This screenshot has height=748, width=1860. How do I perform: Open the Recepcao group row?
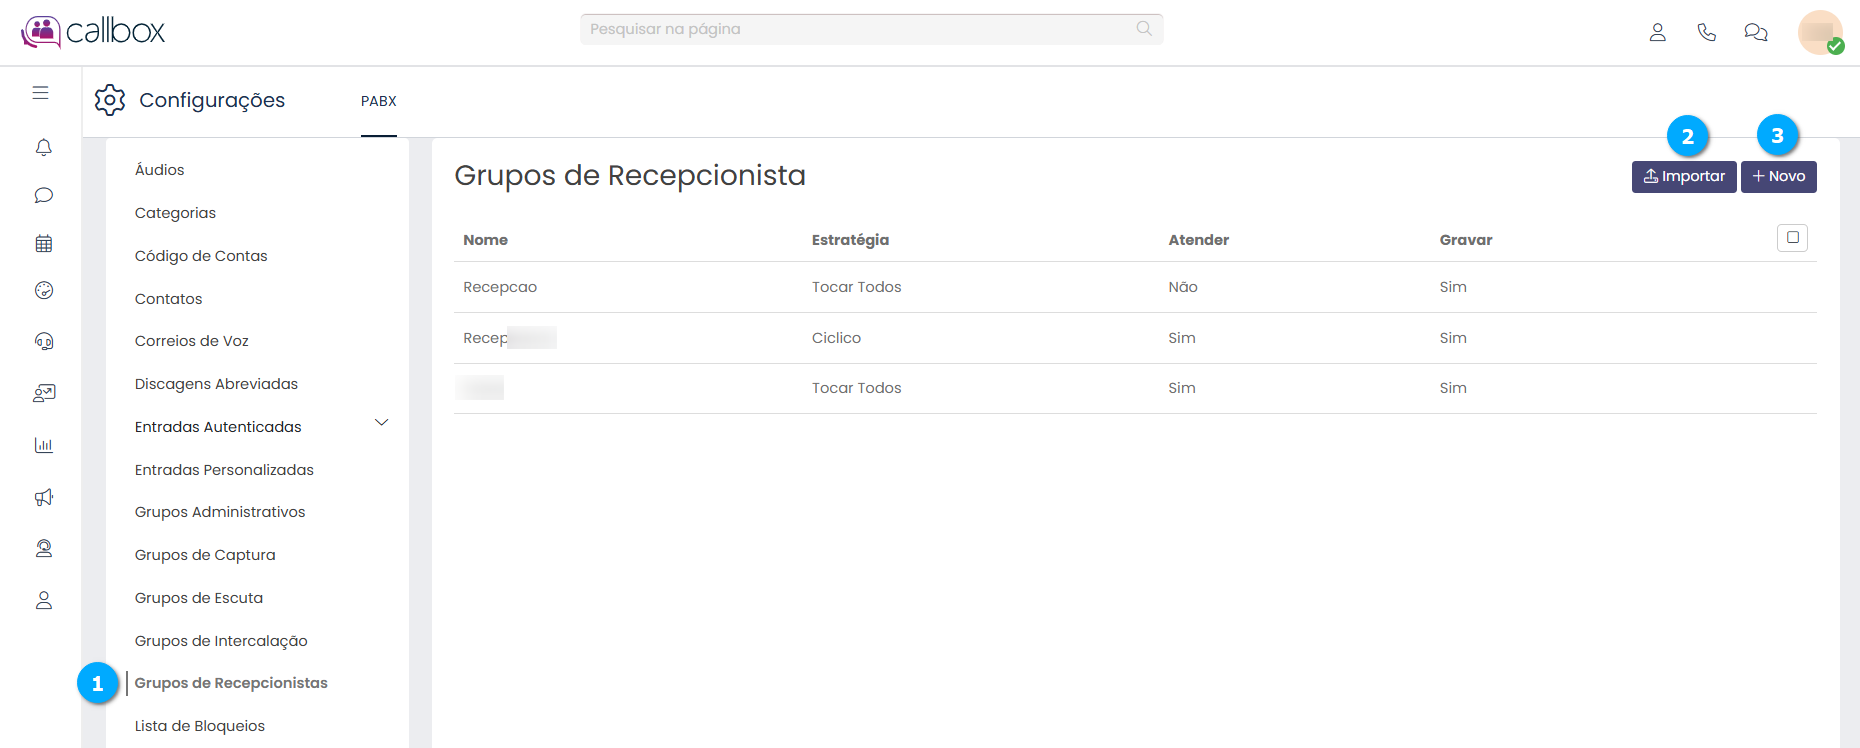(x=500, y=287)
